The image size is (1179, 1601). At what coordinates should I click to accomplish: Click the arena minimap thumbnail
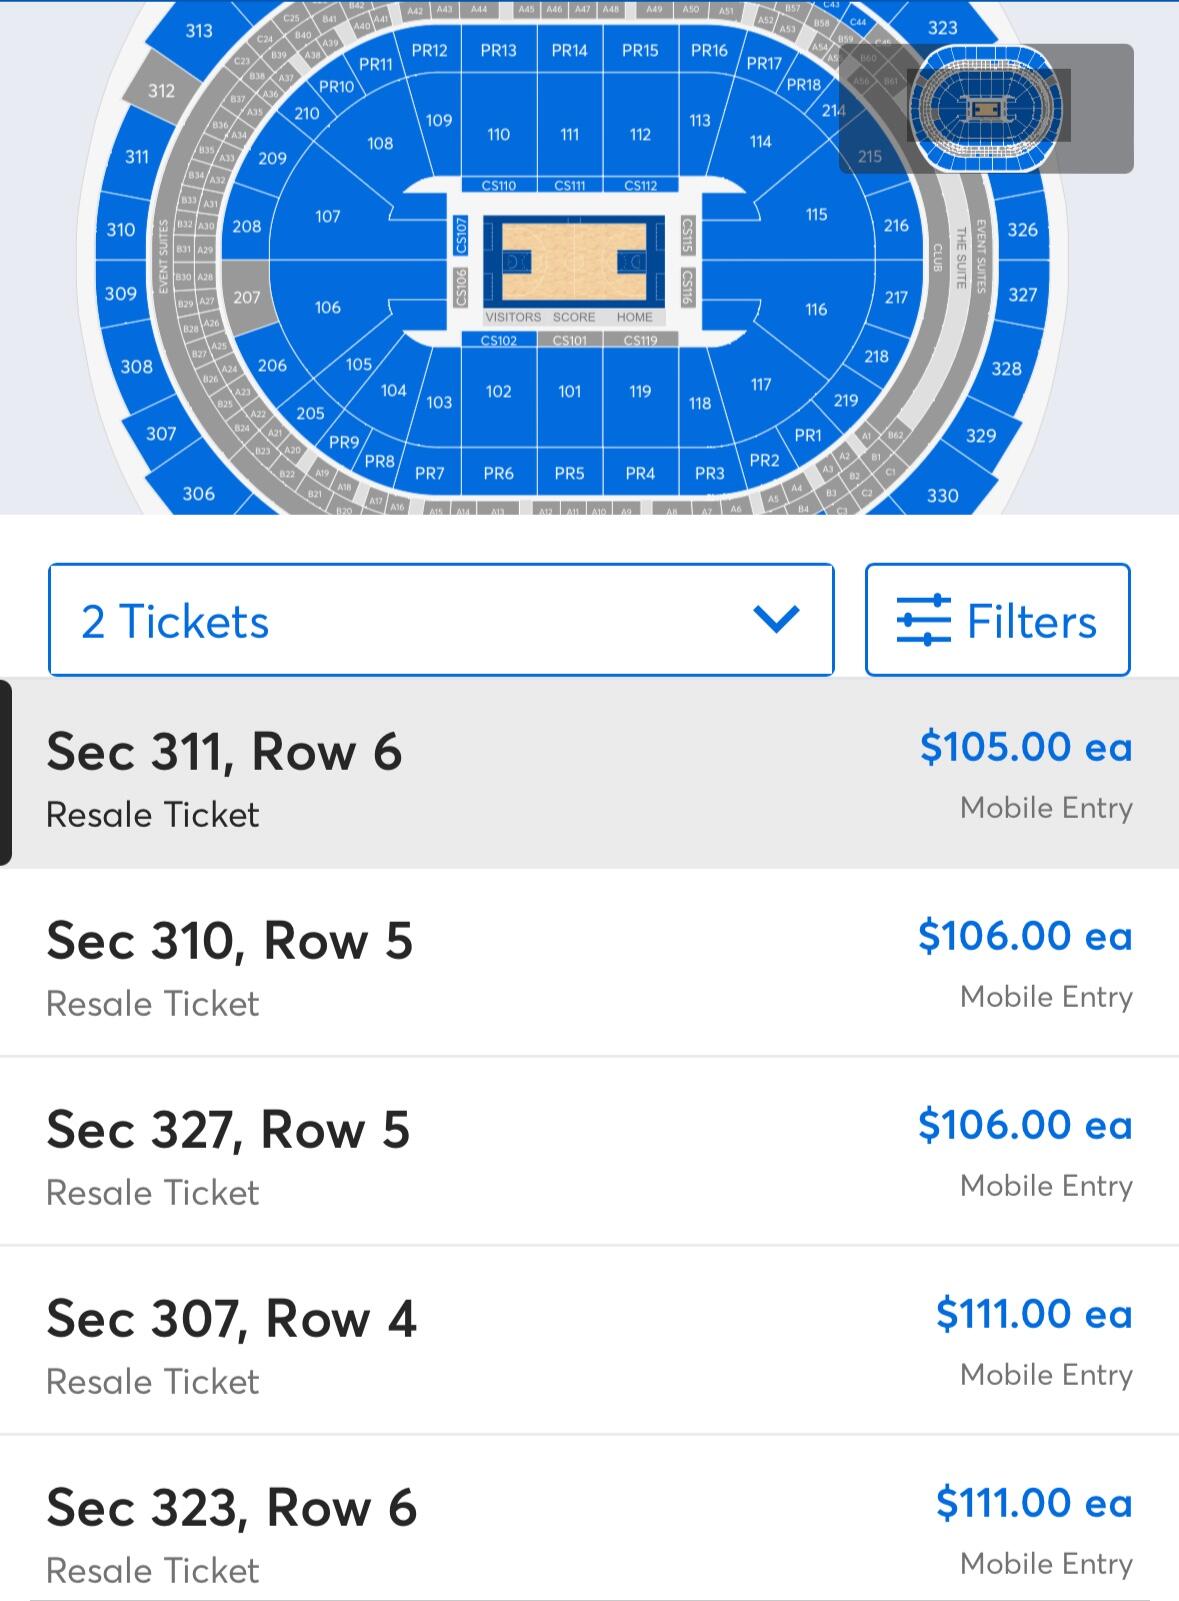coord(986,108)
